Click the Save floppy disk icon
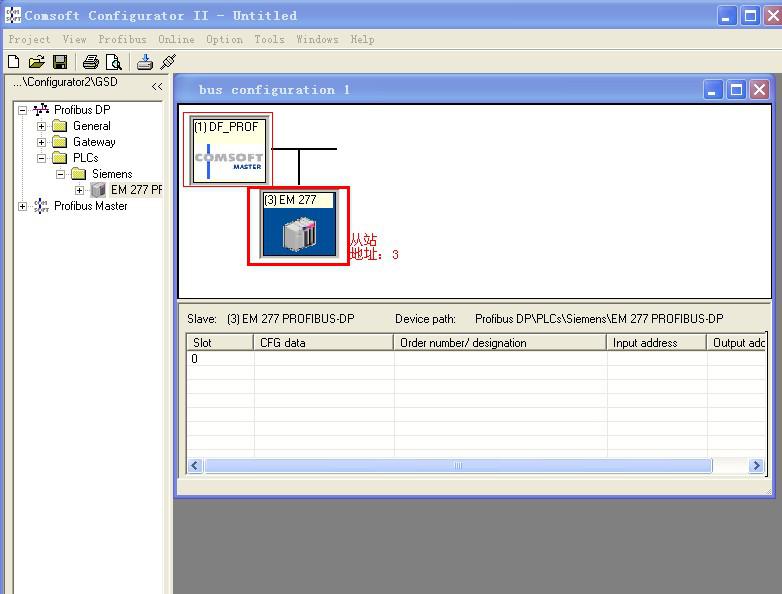Screen dimensions: 782x594 click(x=60, y=62)
